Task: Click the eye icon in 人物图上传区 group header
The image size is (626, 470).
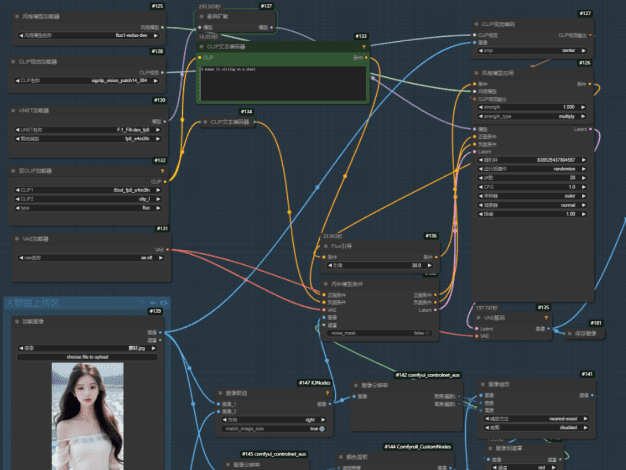Action: click(163, 303)
